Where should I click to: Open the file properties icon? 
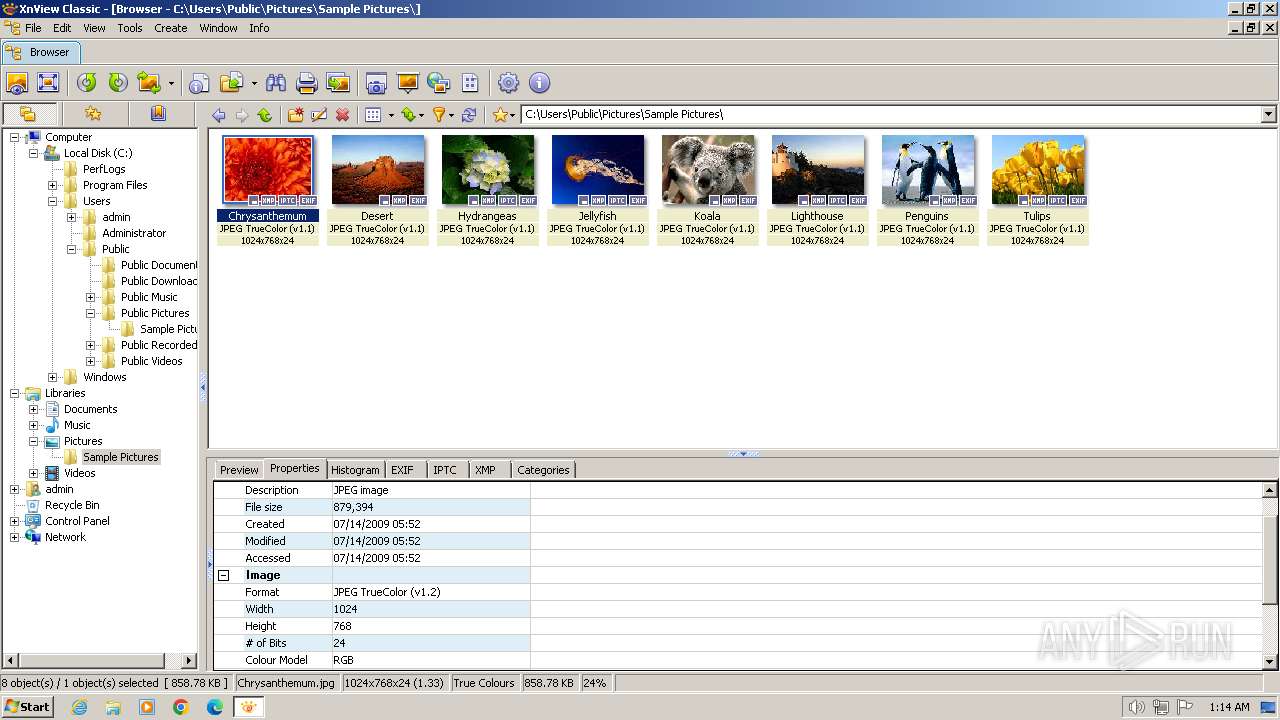200,83
